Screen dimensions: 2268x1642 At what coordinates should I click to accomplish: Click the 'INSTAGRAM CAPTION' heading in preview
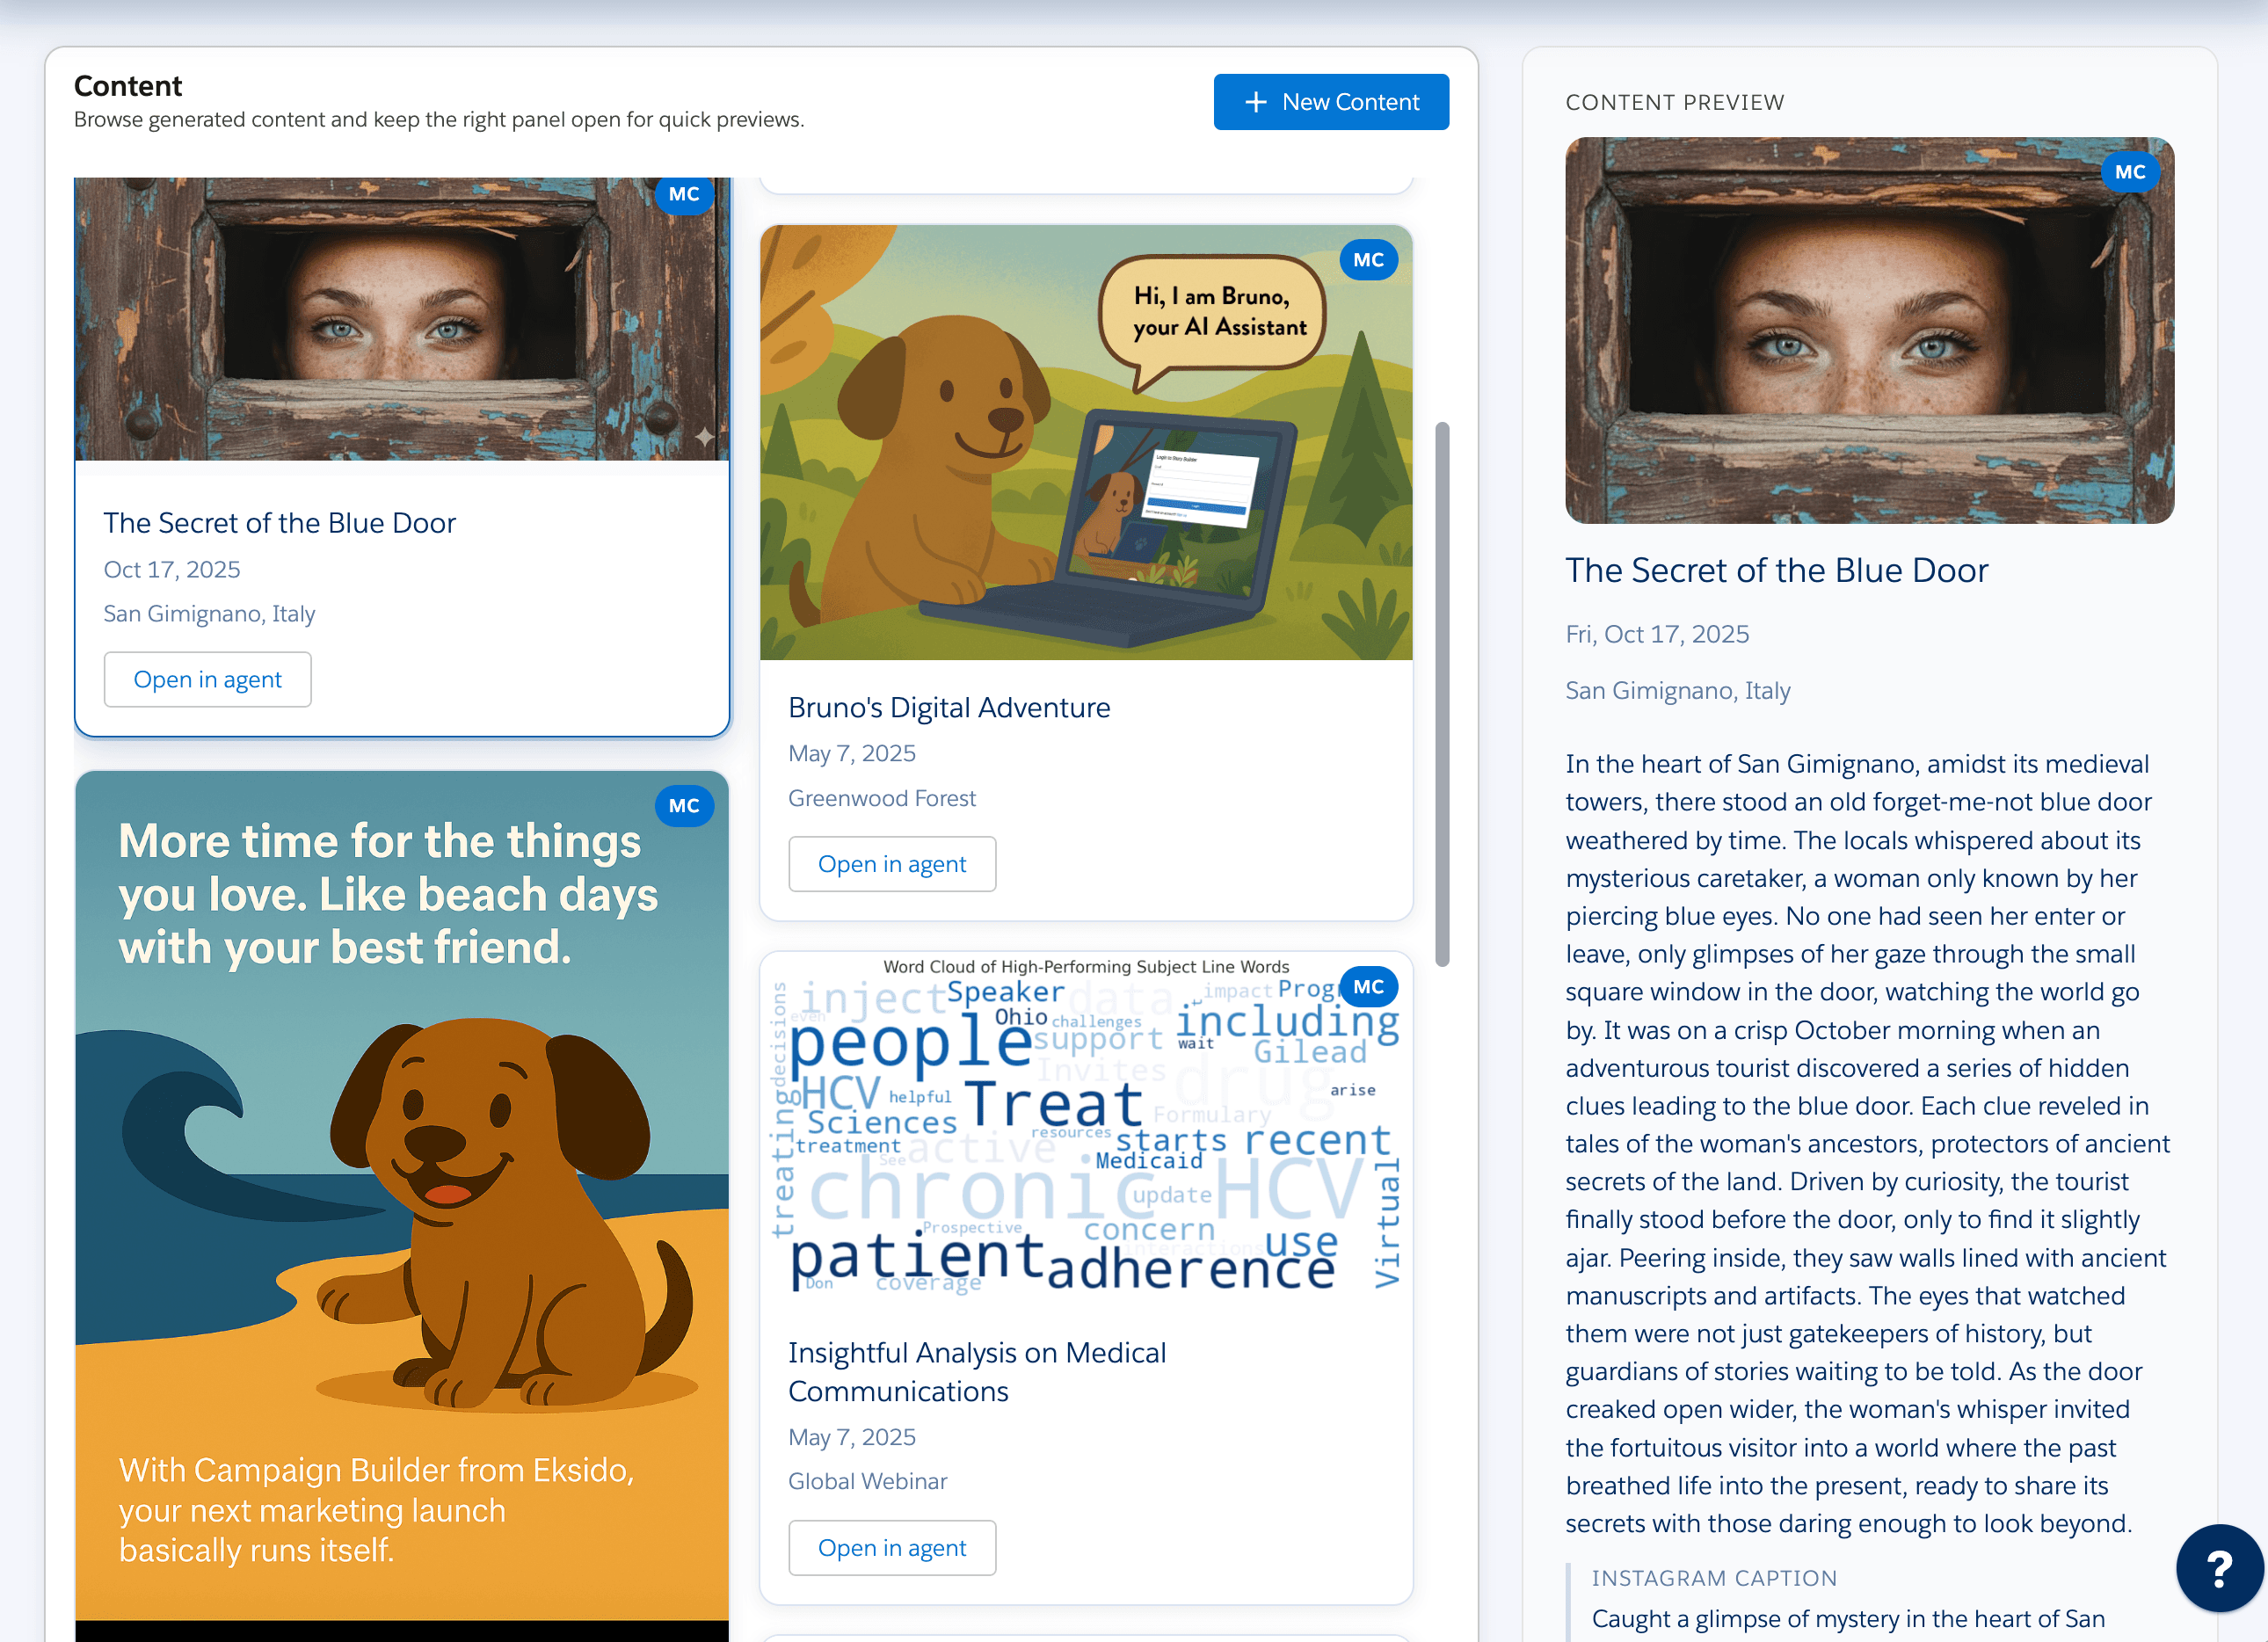(1714, 1578)
